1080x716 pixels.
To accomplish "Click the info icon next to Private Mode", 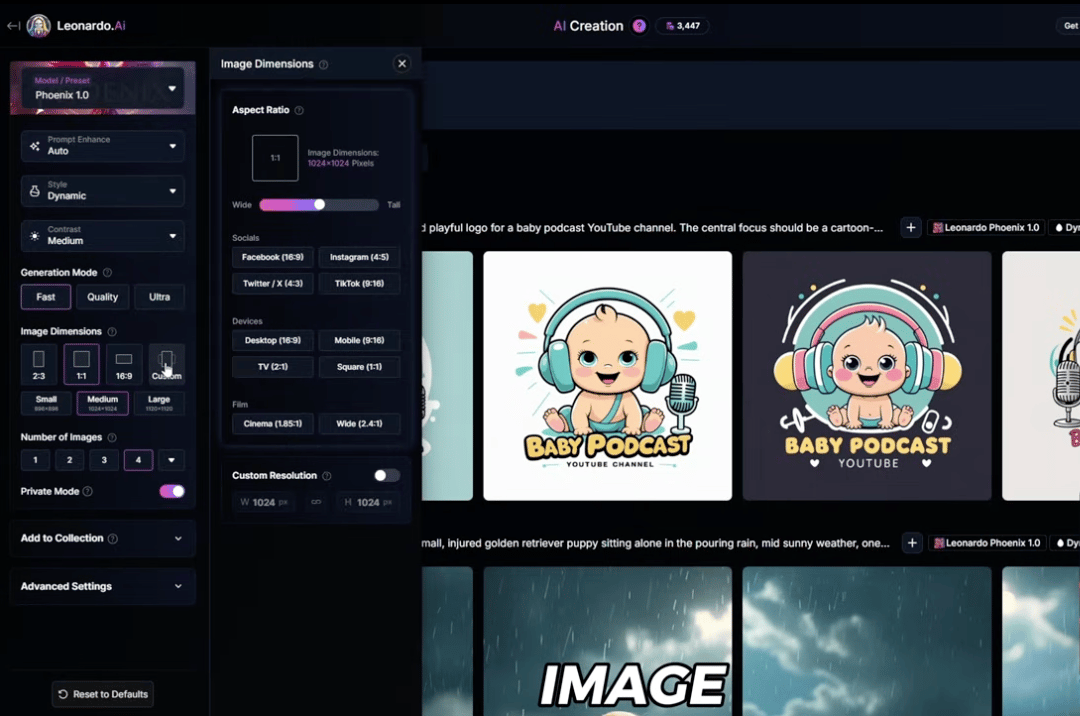I will pyautogui.click(x=87, y=492).
